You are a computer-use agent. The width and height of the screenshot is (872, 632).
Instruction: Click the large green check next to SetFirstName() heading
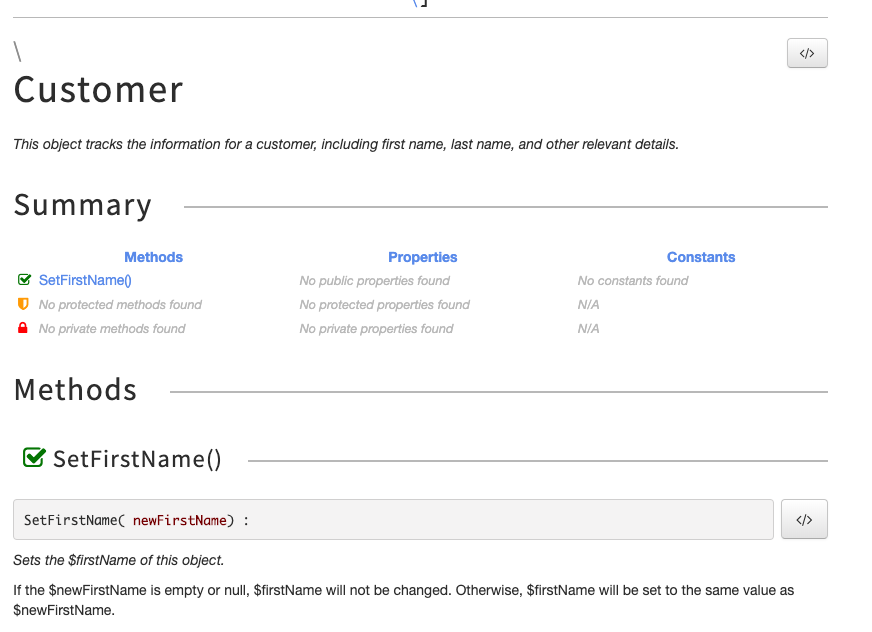coord(34,457)
